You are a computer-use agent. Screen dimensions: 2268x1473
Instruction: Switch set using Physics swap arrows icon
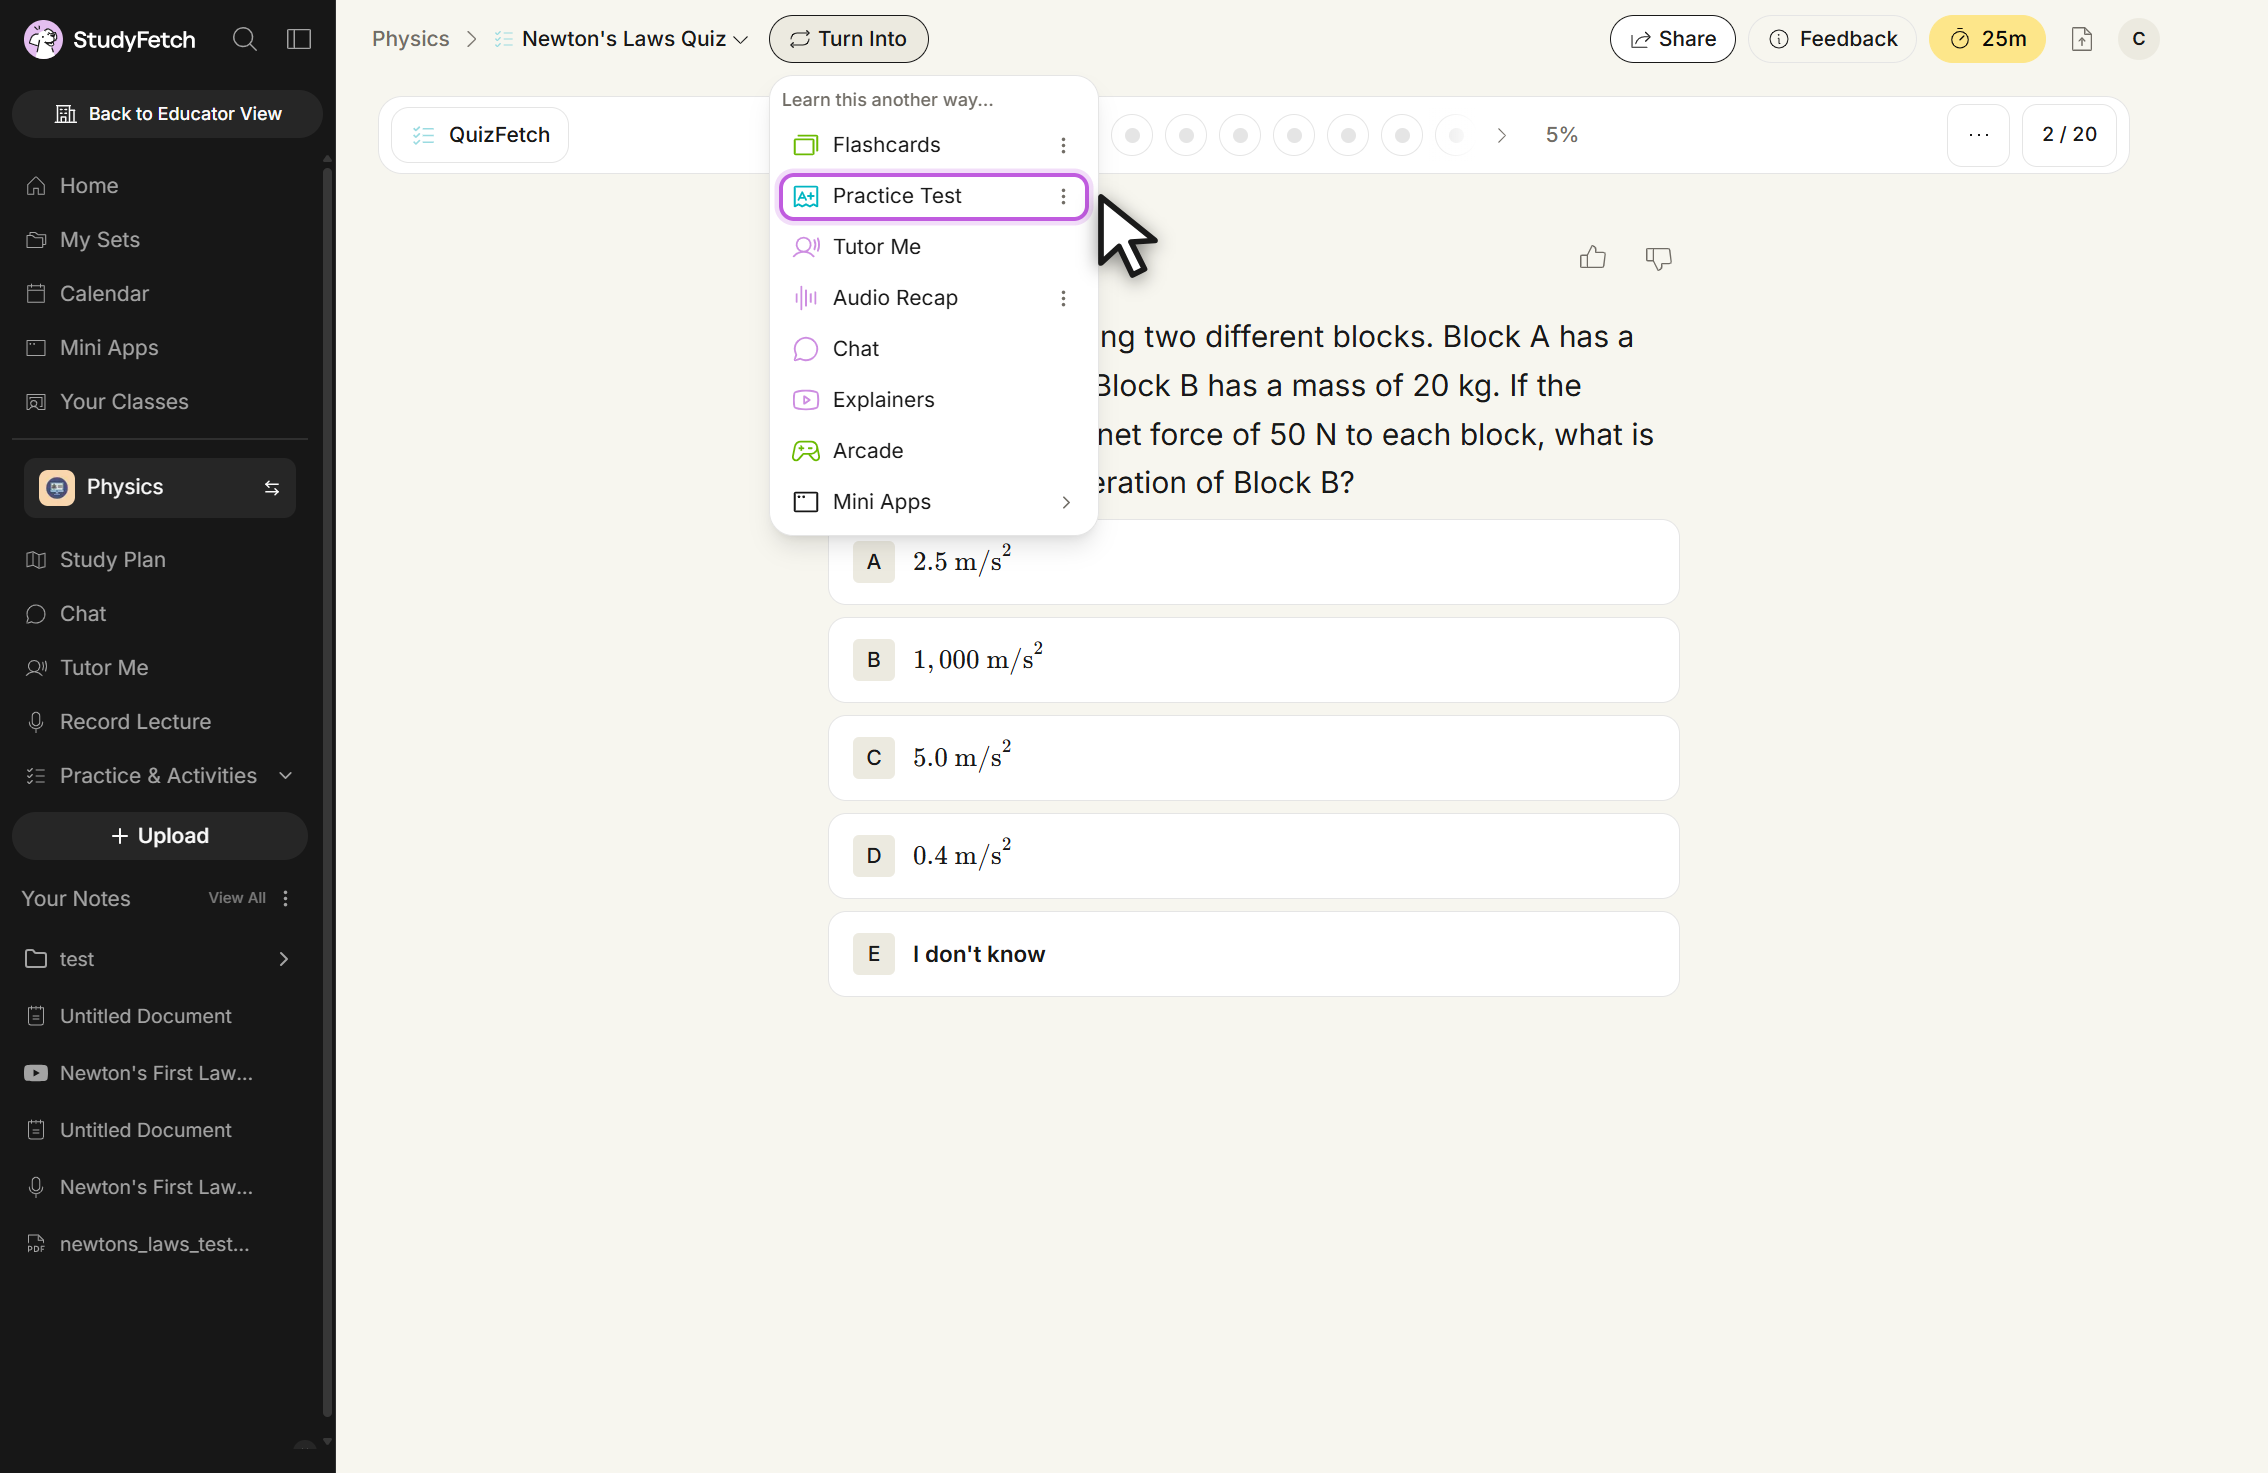click(x=272, y=487)
